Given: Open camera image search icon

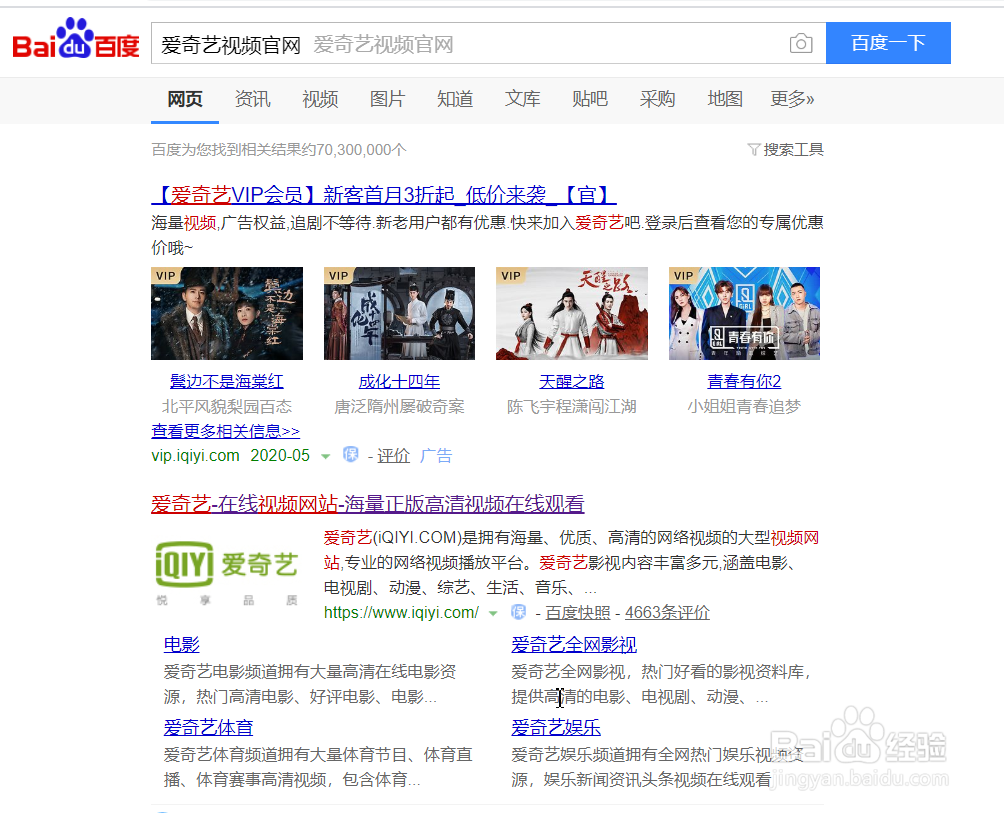Looking at the screenshot, I should click(800, 44).
